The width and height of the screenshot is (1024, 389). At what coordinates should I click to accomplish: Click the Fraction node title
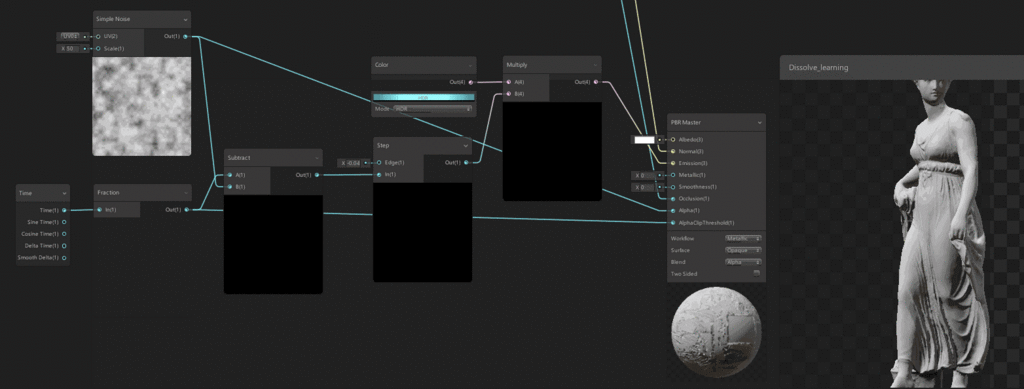pos(108,193)
